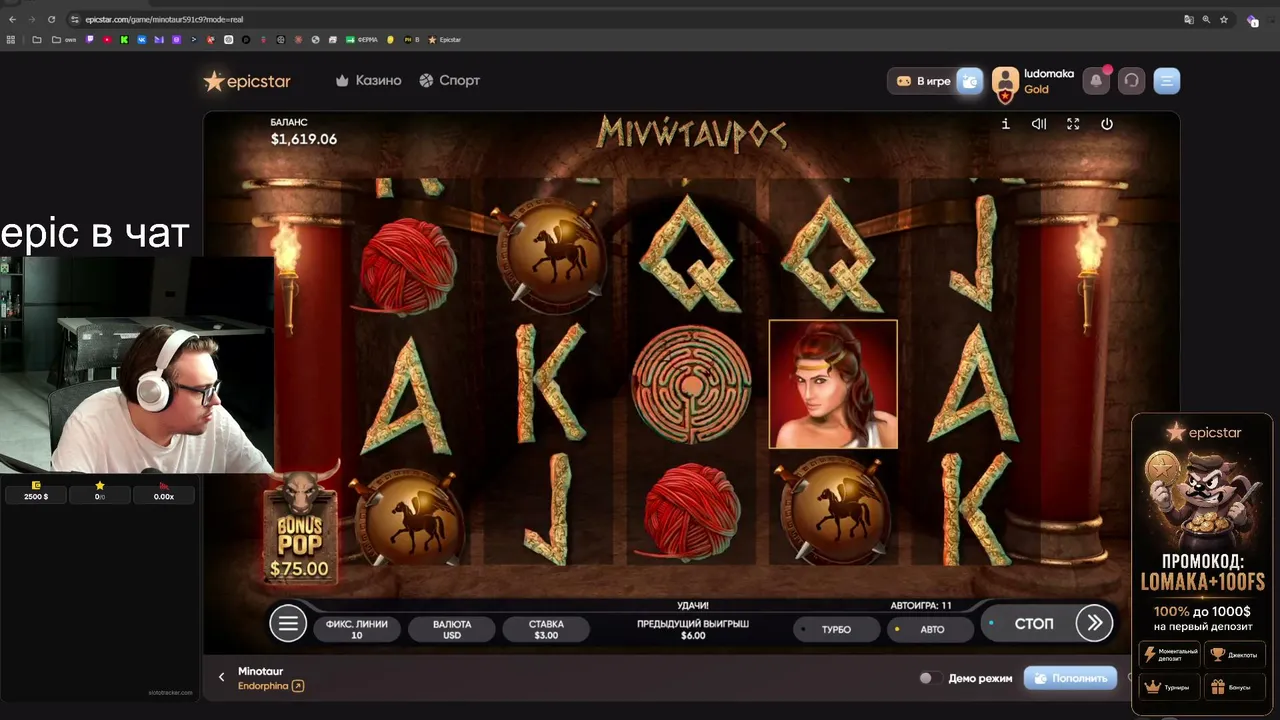Click the СТОП spin button
This screenshot has height=720, width=1280.
[x=1034, y=623]
